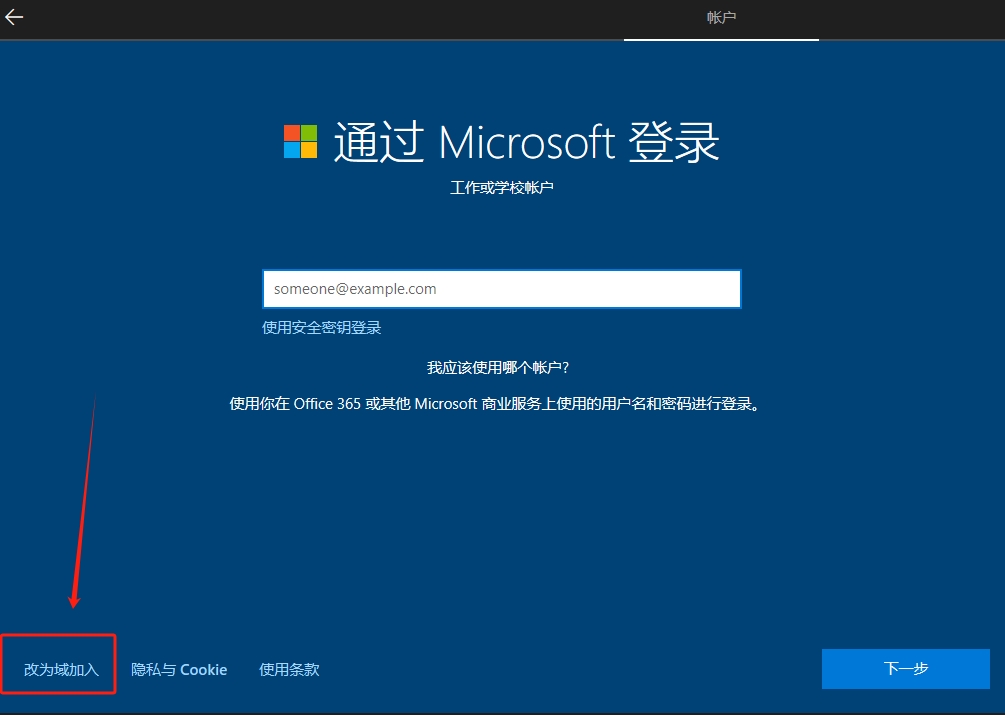Choose 改为域加入 option
The height and width of the screenshot is (715, 1005).
click(x=61, y=670)
